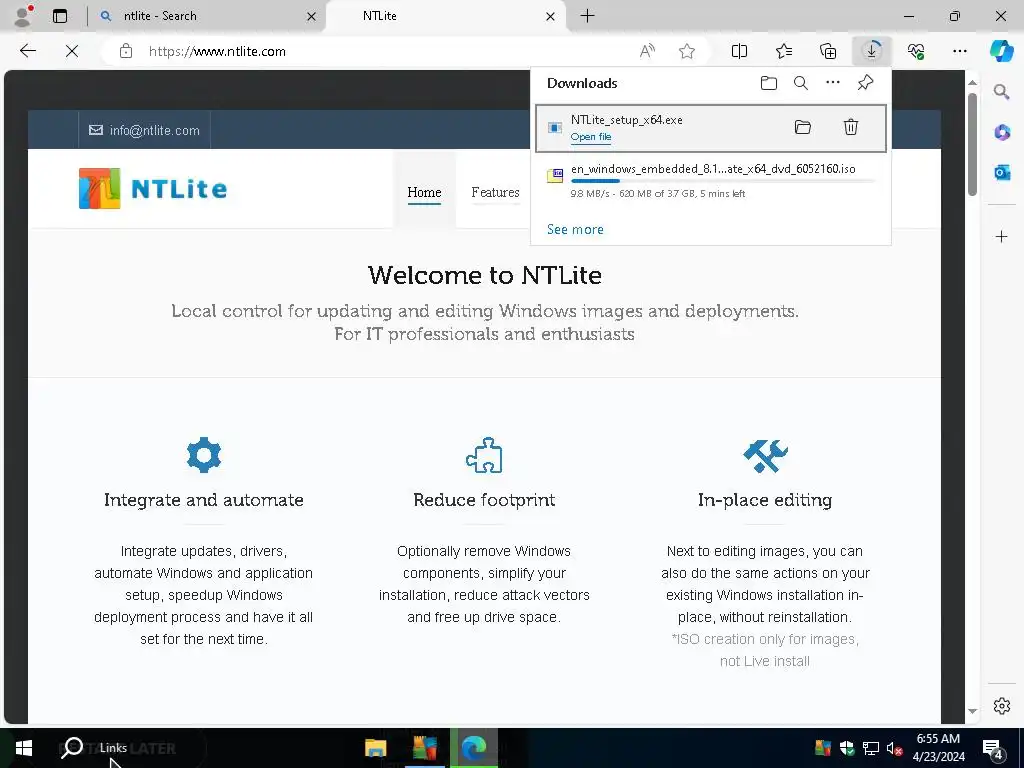The image size is (1024, 768).
Task: Show NTLite_setup_x64.exe in folder
Action: 803,127
